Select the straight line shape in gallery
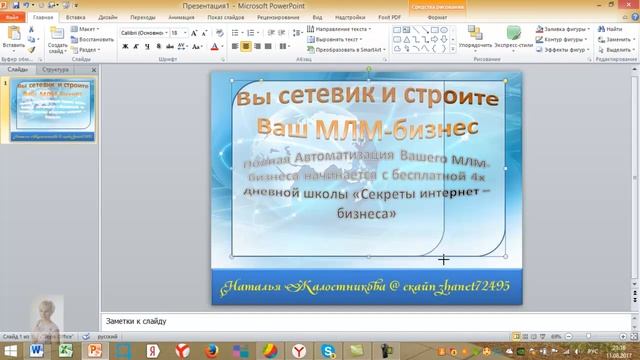 (416, 30)
